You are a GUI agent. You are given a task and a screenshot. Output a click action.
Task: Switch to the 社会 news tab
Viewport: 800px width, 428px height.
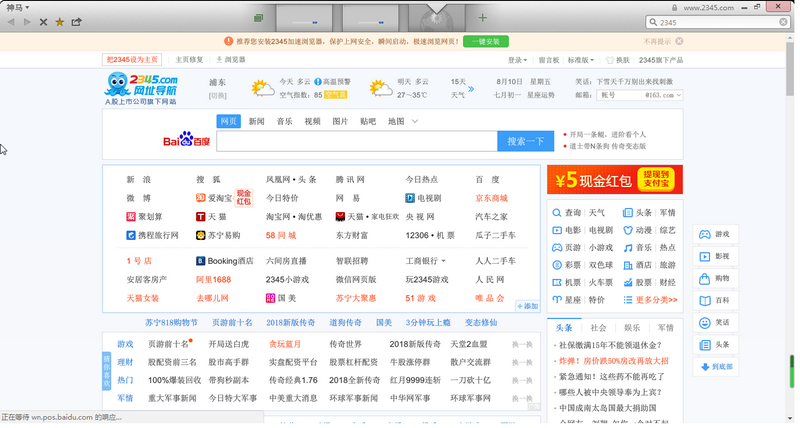click(598, 327)
